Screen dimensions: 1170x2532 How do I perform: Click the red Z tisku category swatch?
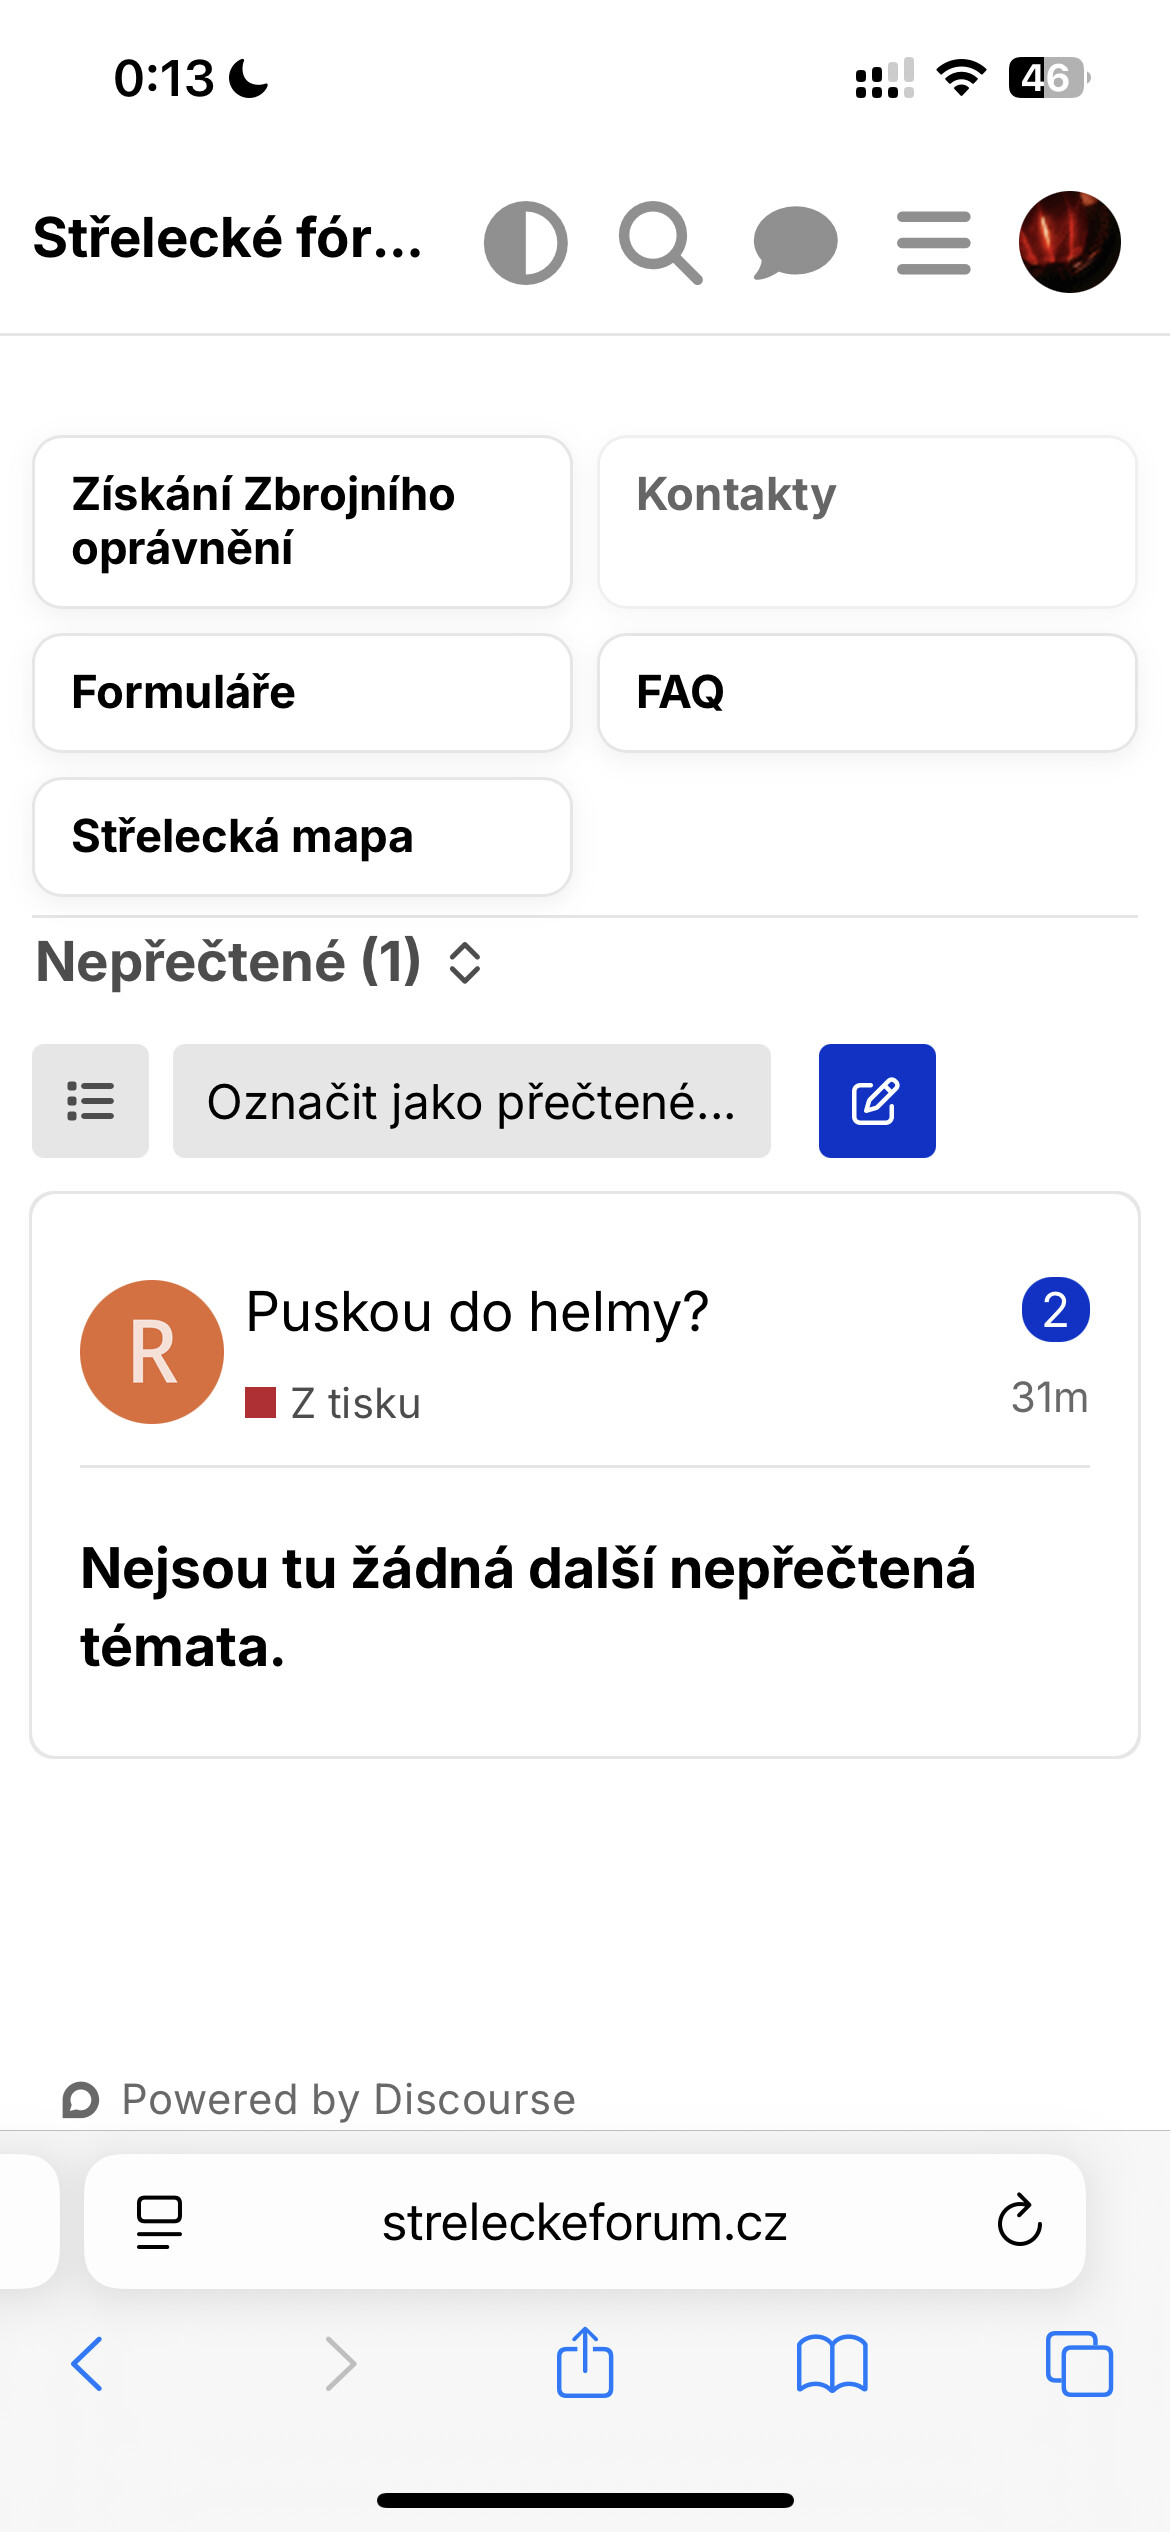(260, 1403)
